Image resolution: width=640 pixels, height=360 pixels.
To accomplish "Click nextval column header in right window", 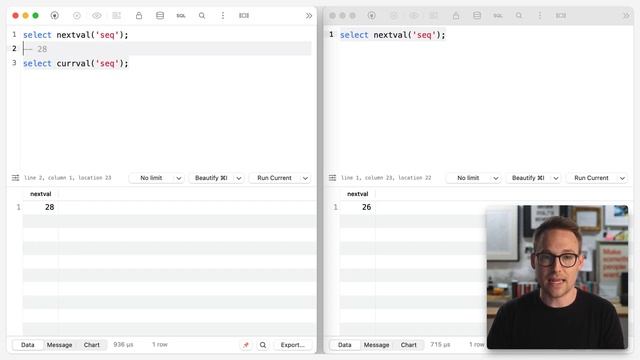I will 358,194.
